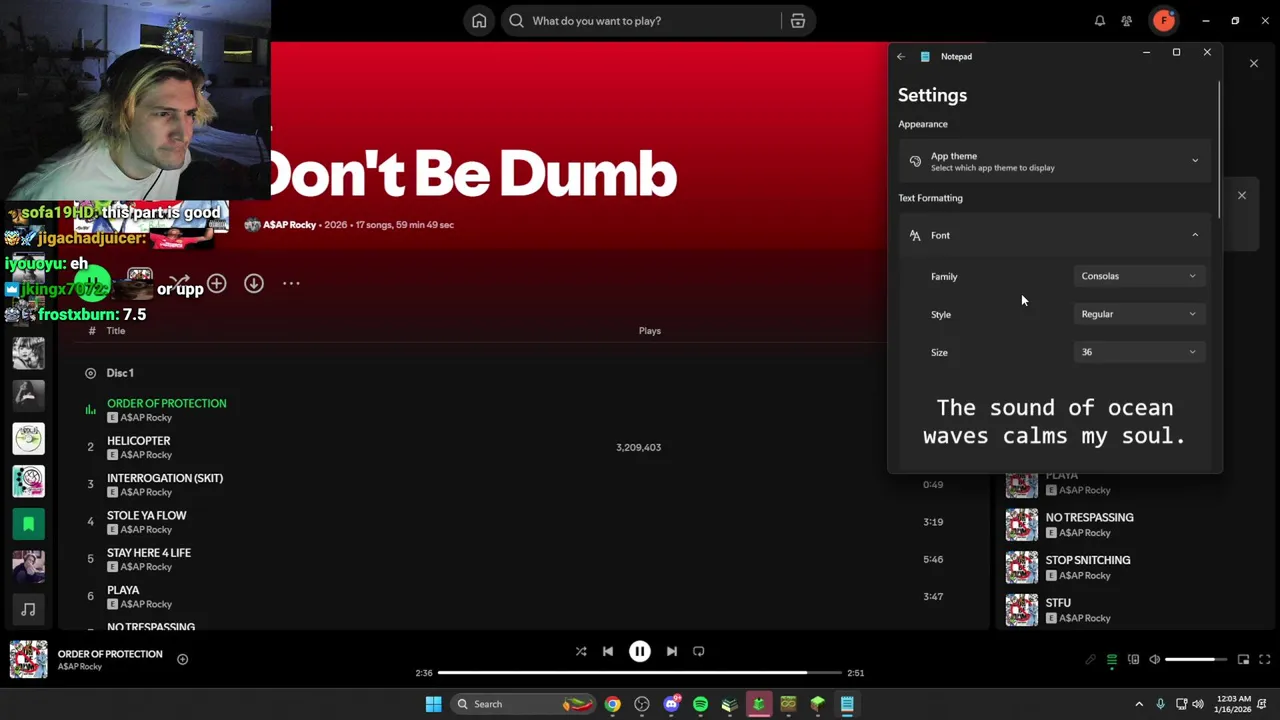Open the Queue icon in player bar
The width and height of the screenshot is (1280, 720).
[1111, 660]
